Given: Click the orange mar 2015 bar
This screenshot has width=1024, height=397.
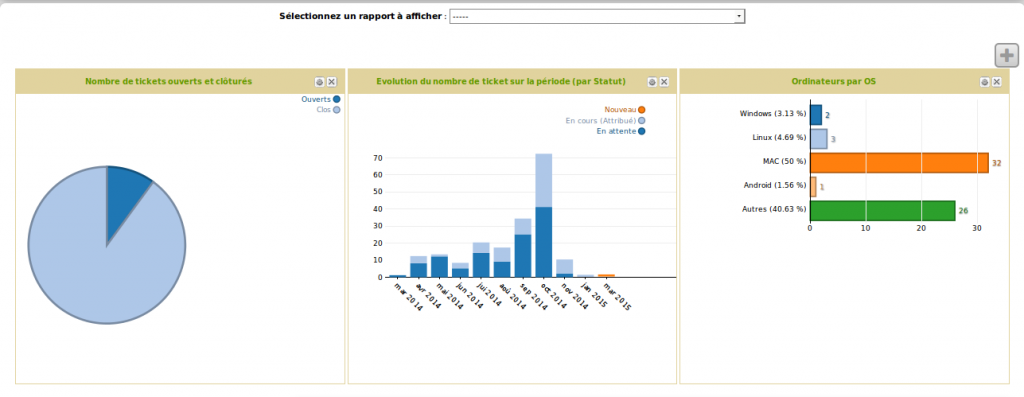Looking at the screenshot, I should [607, 276].
